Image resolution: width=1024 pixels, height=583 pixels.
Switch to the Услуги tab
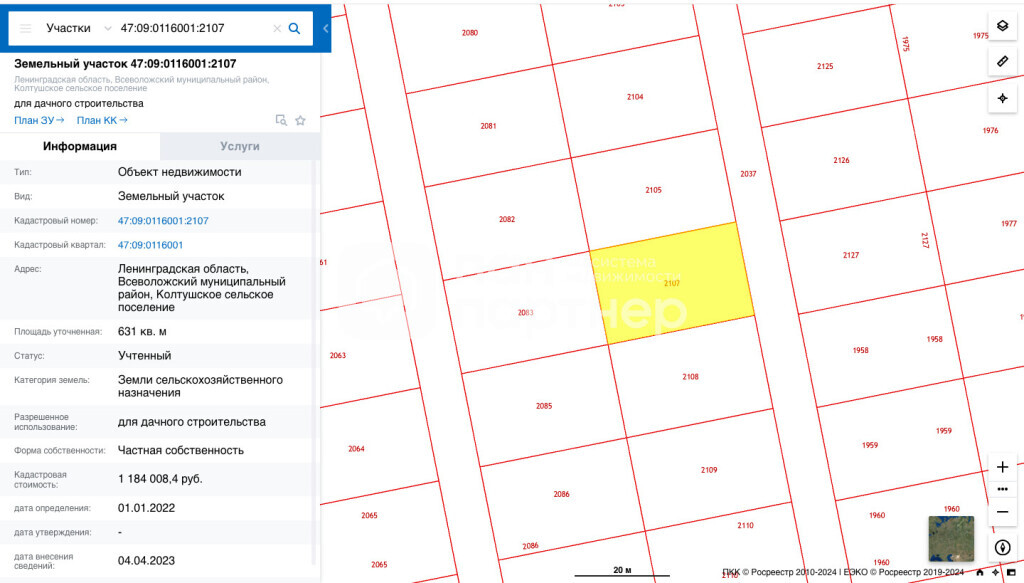point(240,146)
